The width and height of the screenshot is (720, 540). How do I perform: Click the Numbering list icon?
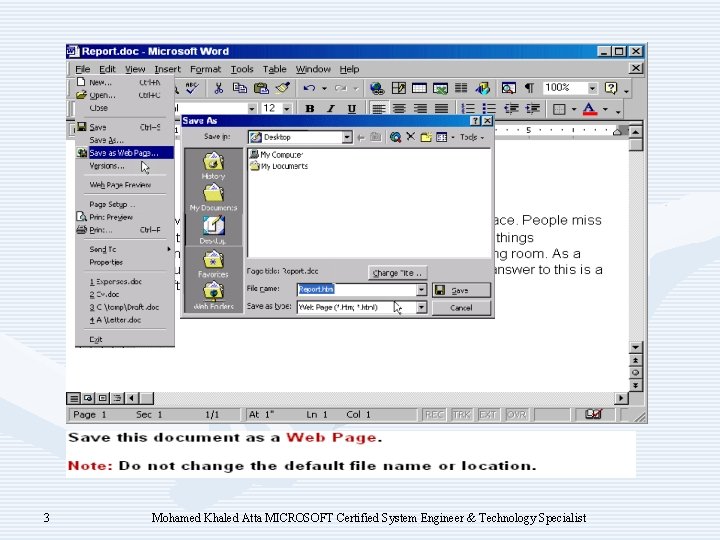click(467, 109)
